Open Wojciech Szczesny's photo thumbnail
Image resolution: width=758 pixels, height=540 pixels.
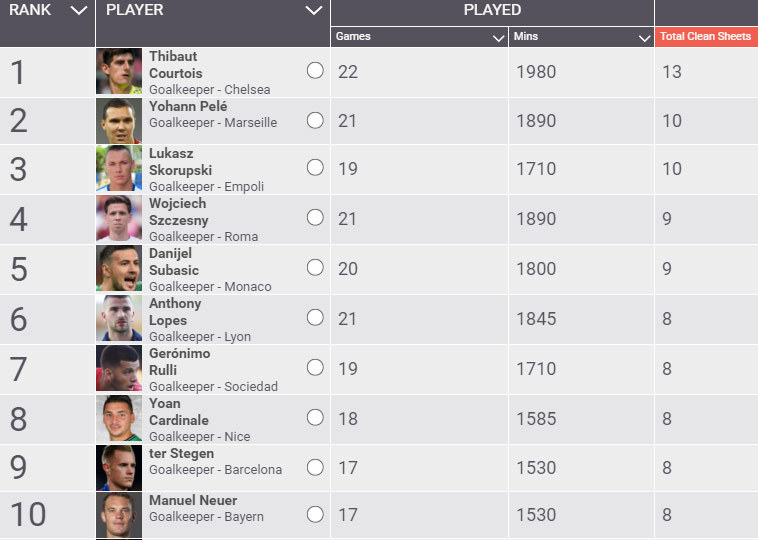pyautogui.click(x=119, y=219)
